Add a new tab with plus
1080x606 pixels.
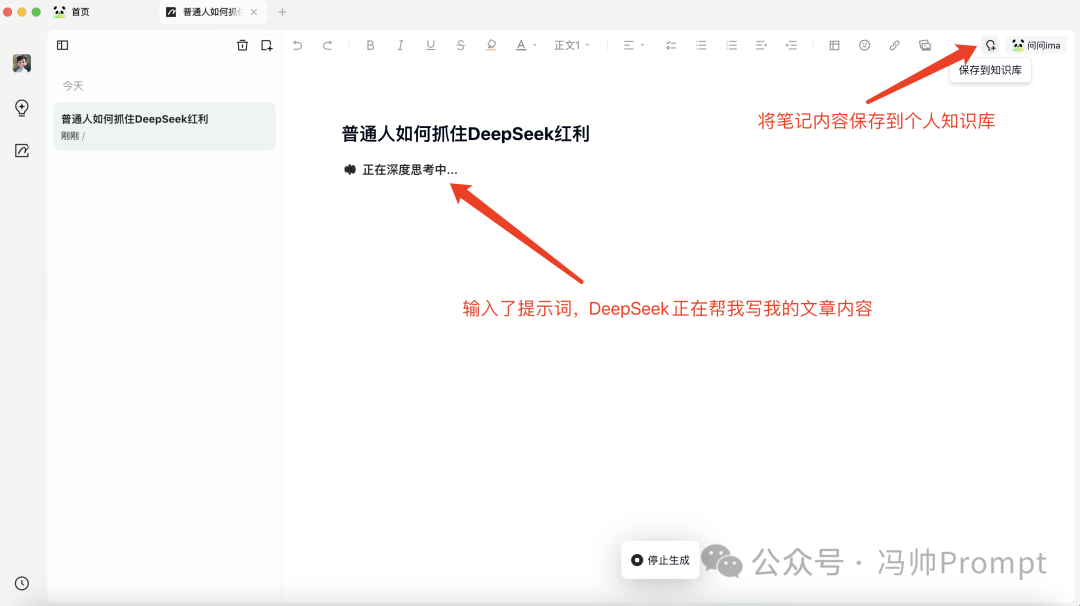pyautogui.click(x=282, y=12)
